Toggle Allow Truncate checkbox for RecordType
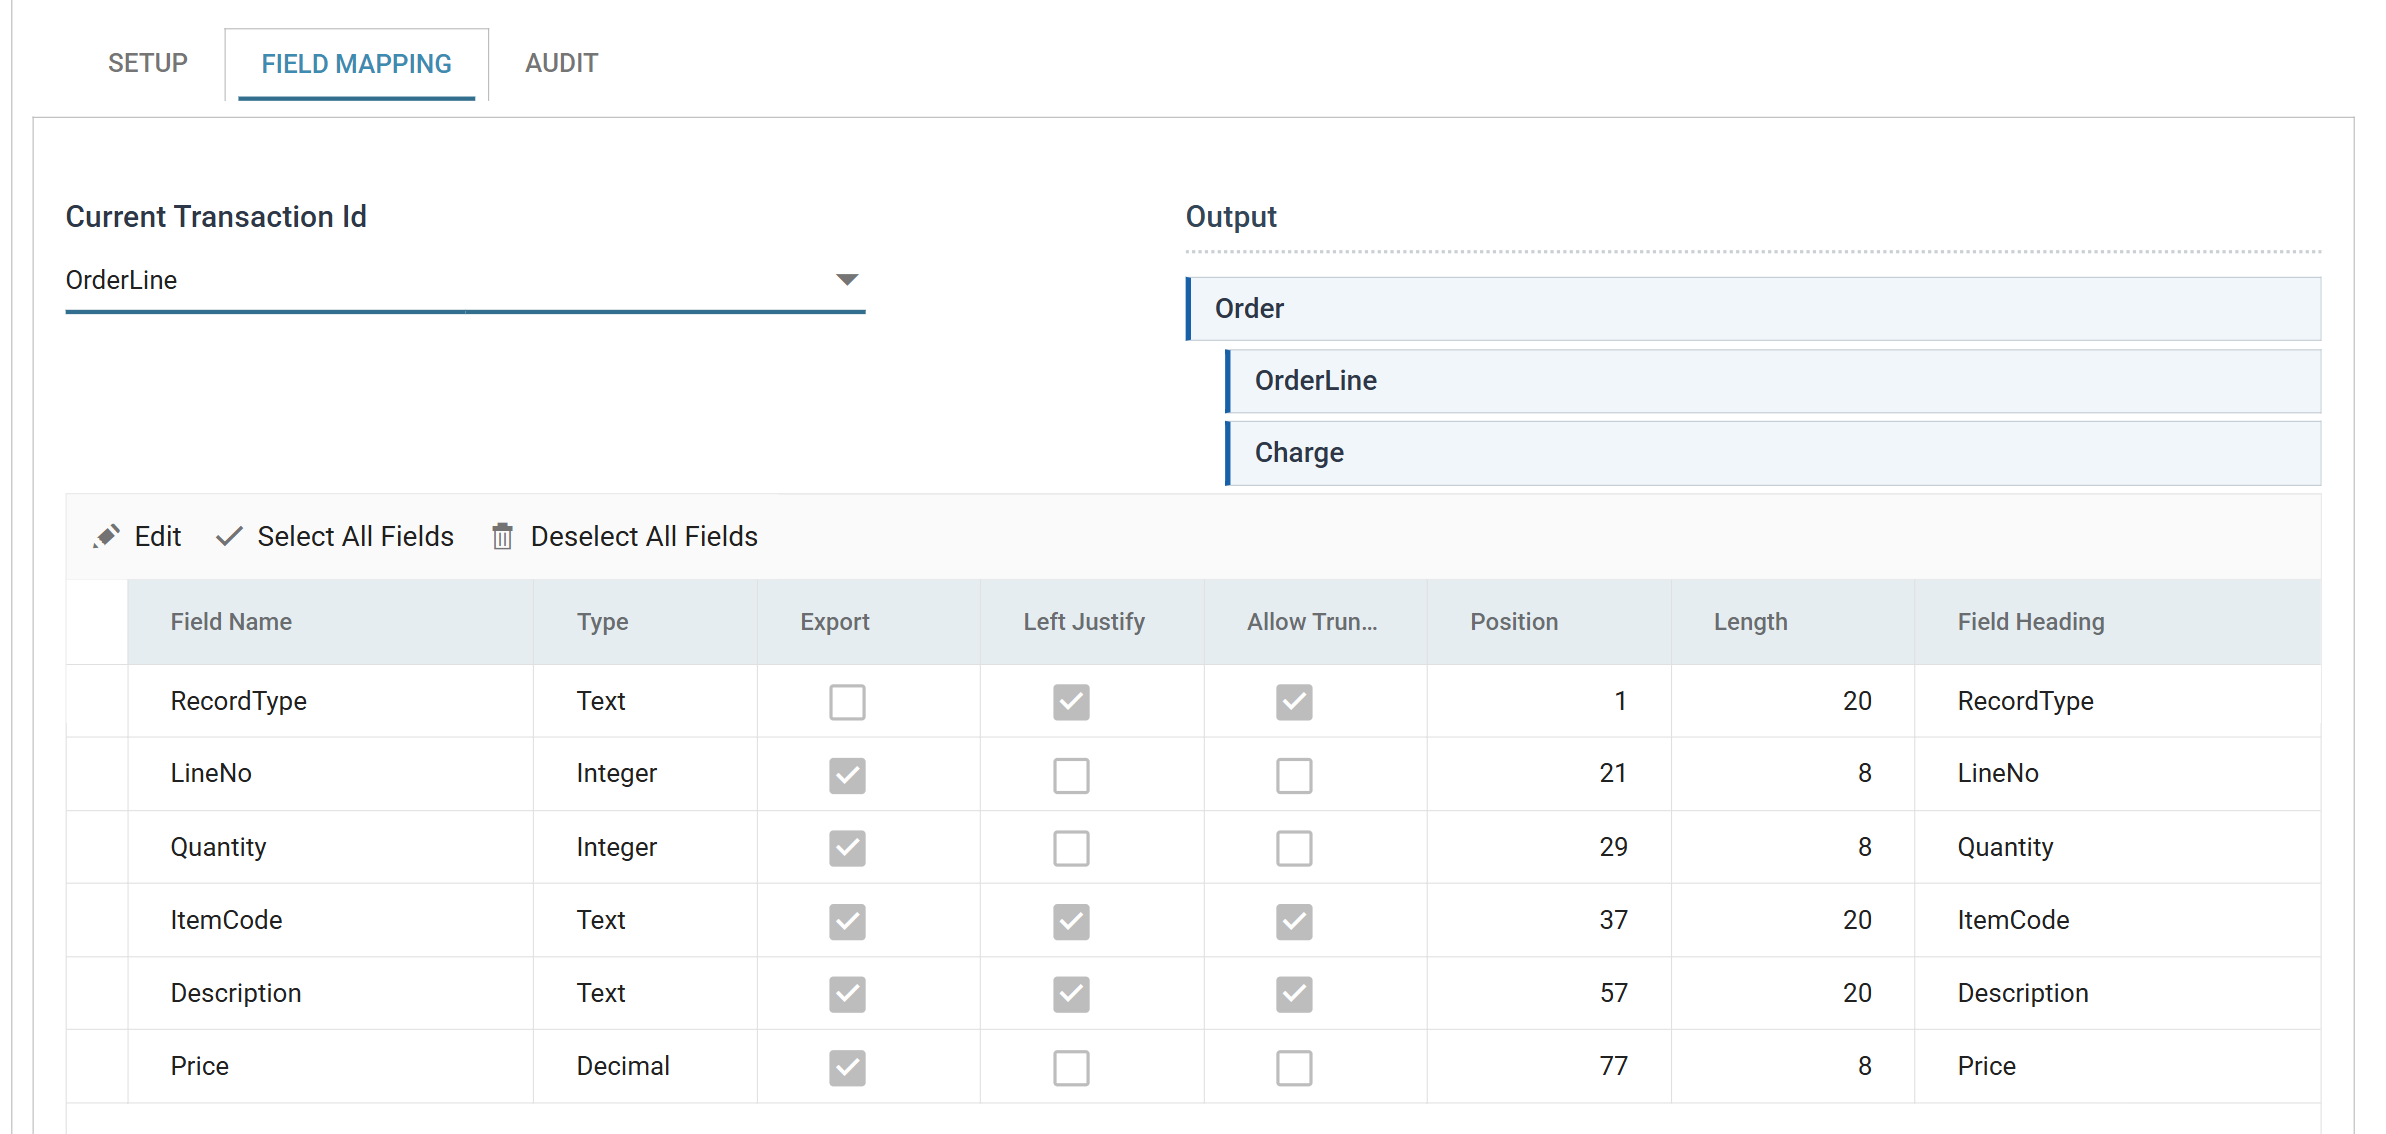Image resolution: width=2386 pixels, height=1134 pixels. (x=1294, y=702)
